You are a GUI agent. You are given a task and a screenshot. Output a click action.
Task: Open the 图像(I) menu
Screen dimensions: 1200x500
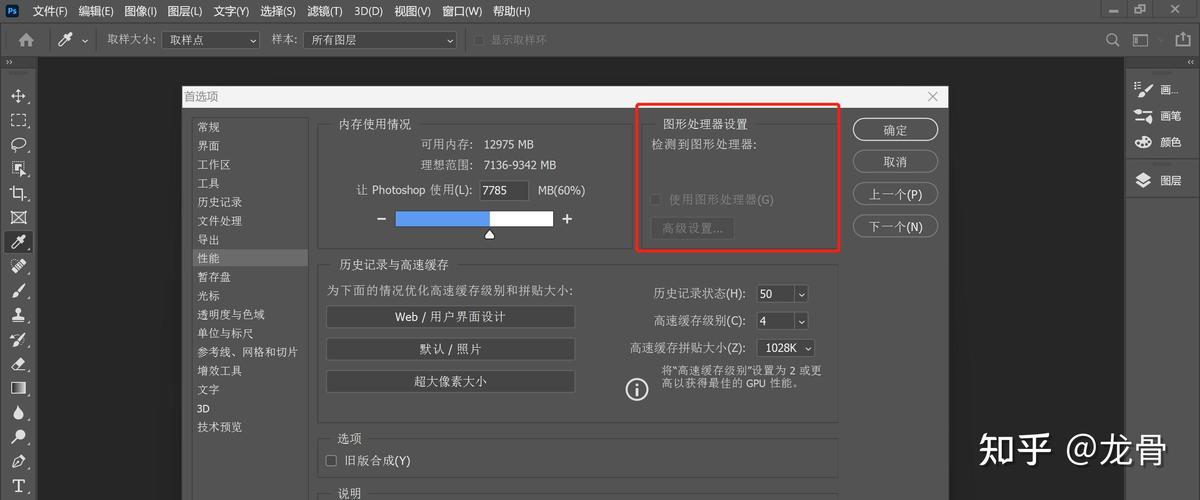tap(141, 11)
